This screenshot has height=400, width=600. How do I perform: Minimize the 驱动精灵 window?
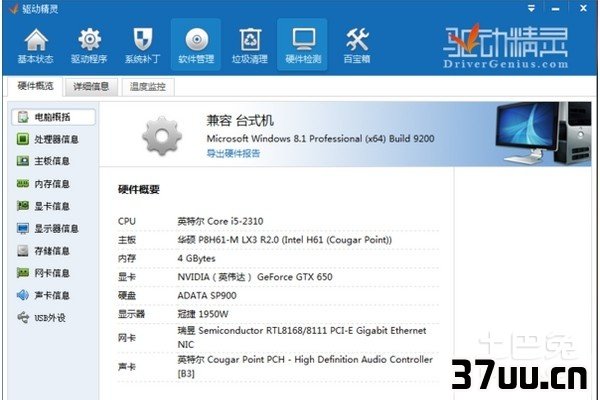click(x=555, y=8)
